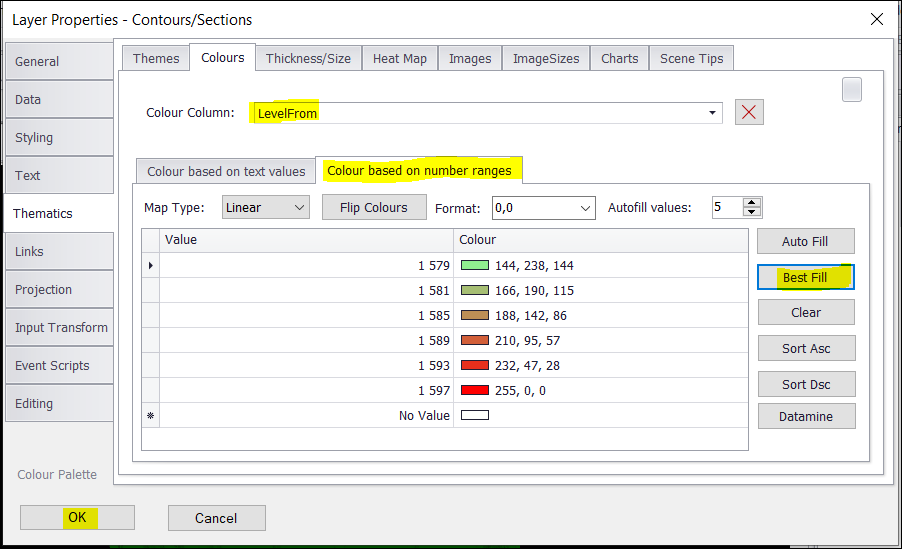Click the Datamine button
Viewport: 902px width, 549px height.
click(805, 416)
